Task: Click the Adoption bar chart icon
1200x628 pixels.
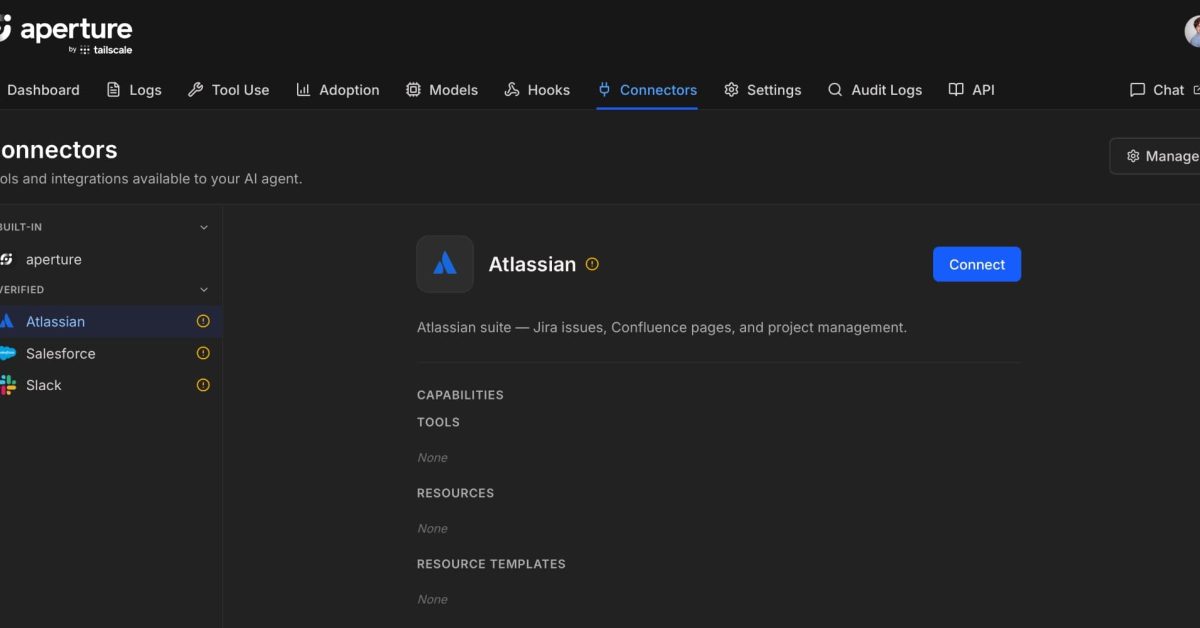Action: point(303,90)
